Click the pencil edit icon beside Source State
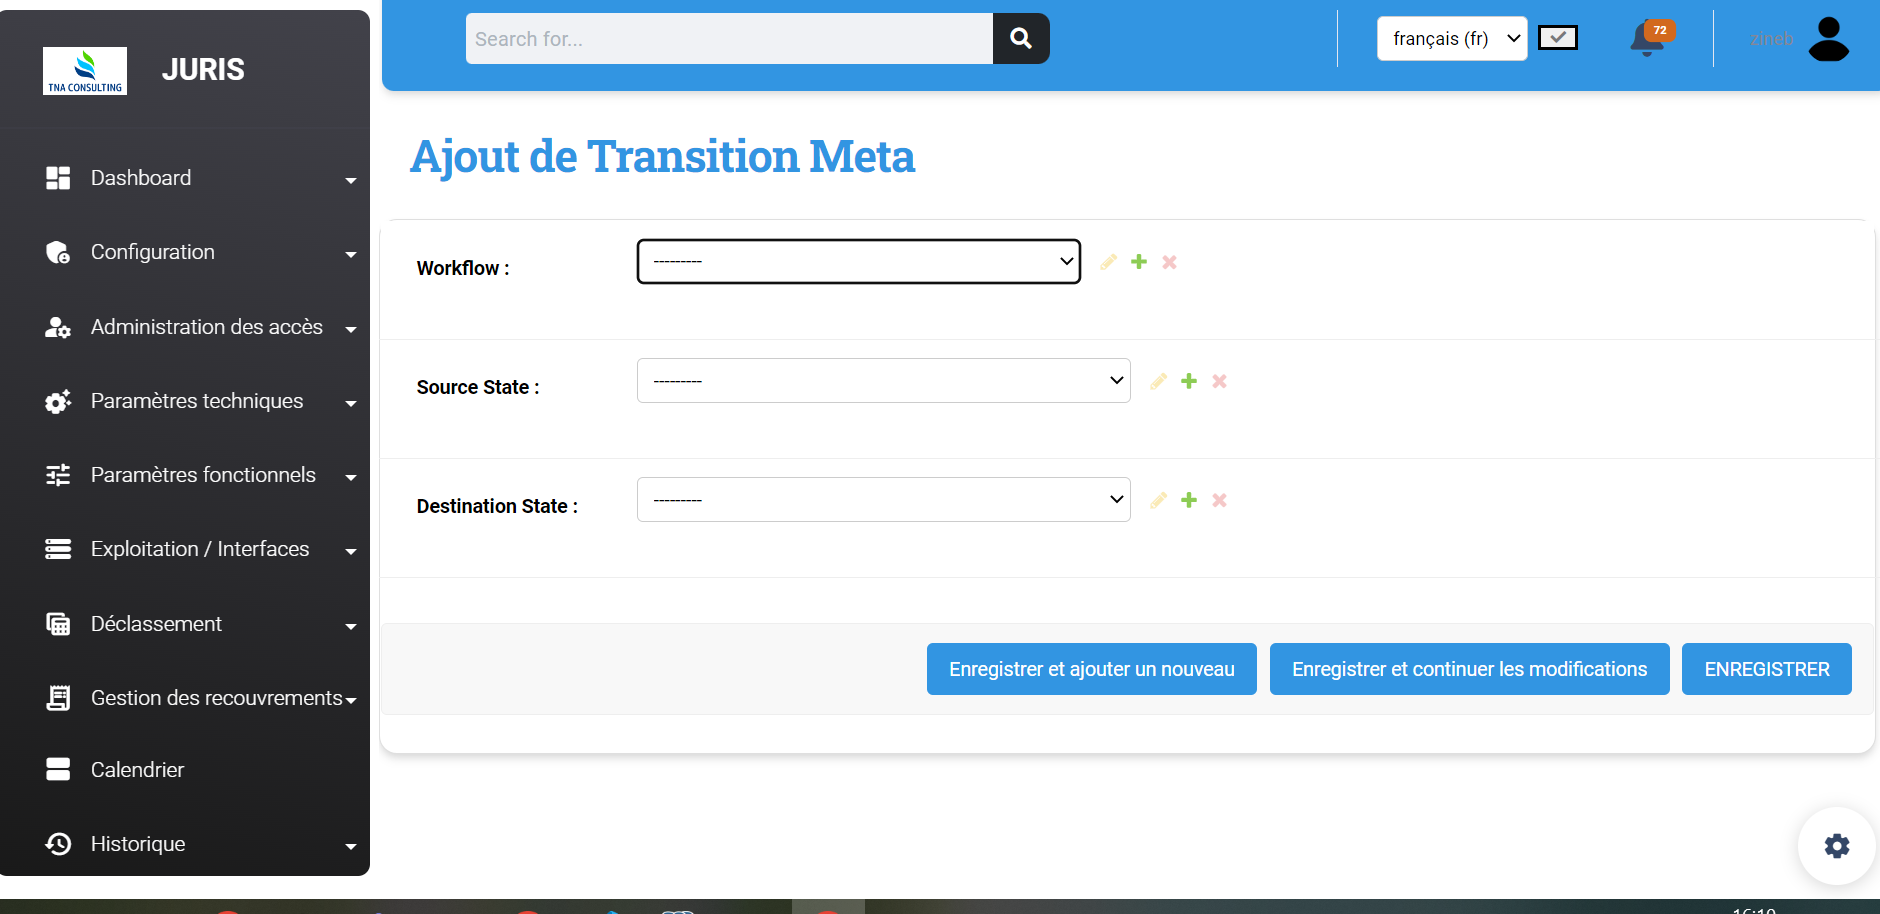1880x914 pixels. click(1158, 381)
